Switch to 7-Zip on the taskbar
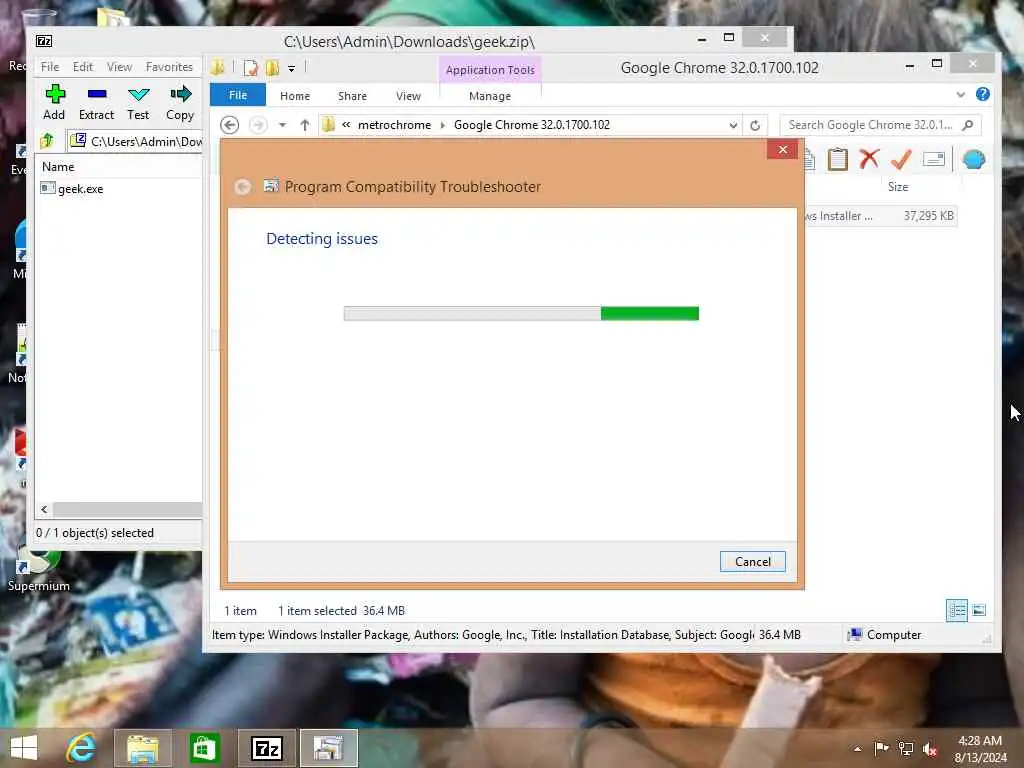1024x768 pixels. (266, 748)
